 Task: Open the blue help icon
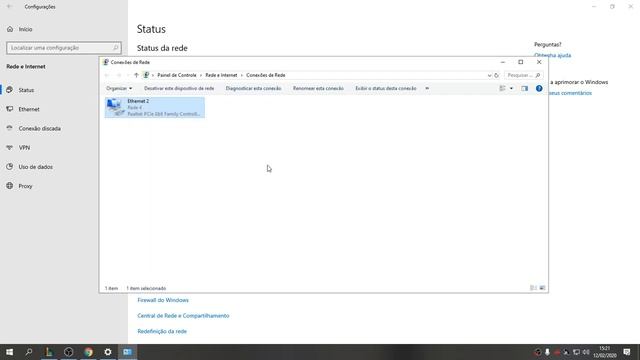point(539,88)
